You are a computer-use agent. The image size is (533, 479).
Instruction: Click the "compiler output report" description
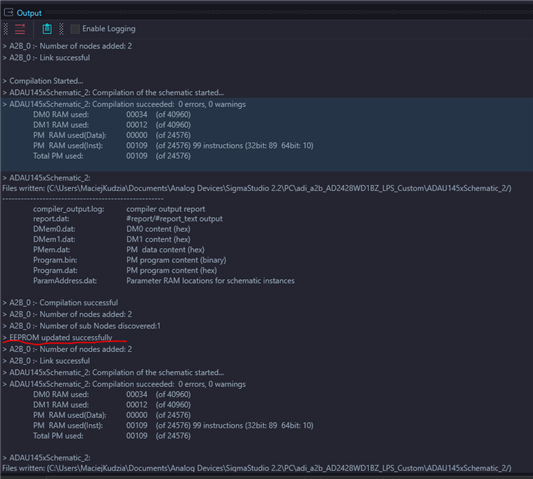166,209
